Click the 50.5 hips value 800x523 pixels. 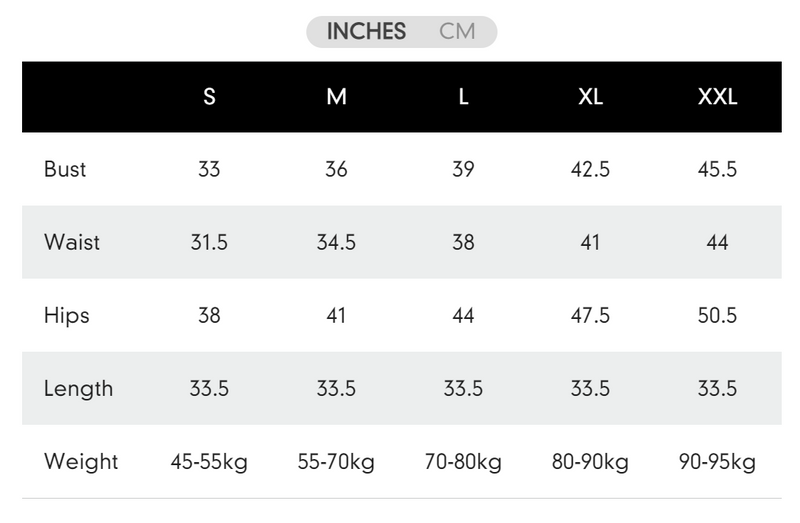click(x=717, y=315)
